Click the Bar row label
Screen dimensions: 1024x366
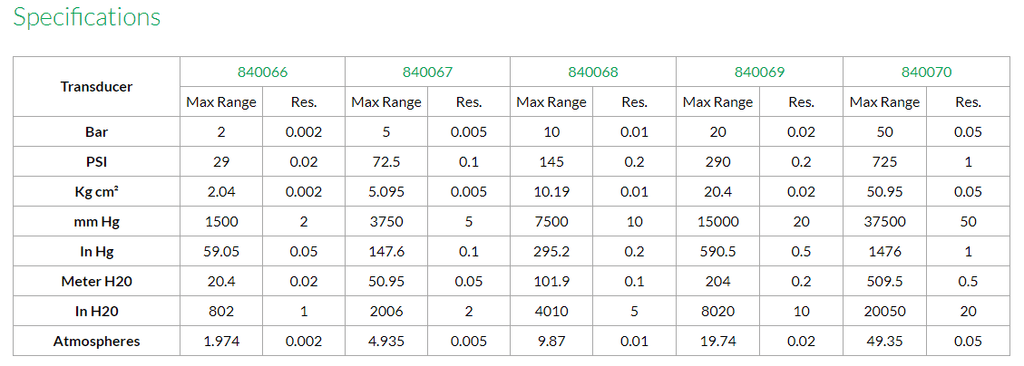click(97, 132)
